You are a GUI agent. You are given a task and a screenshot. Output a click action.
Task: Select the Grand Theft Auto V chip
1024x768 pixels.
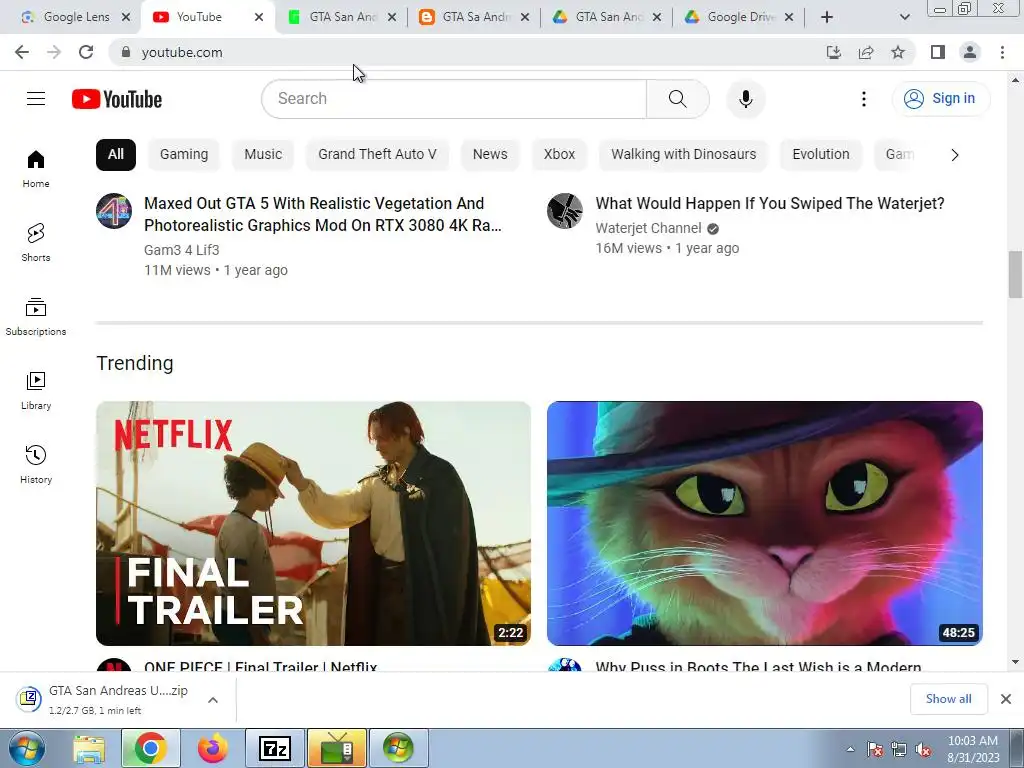[377, 155]
